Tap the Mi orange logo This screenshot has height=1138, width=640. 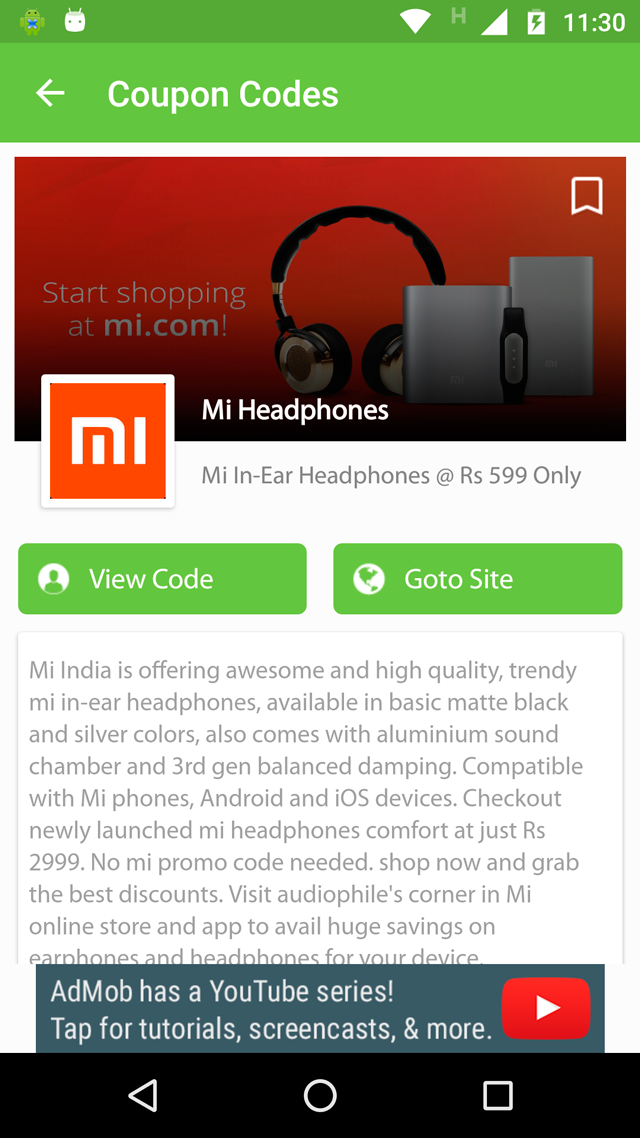point(107,441)
